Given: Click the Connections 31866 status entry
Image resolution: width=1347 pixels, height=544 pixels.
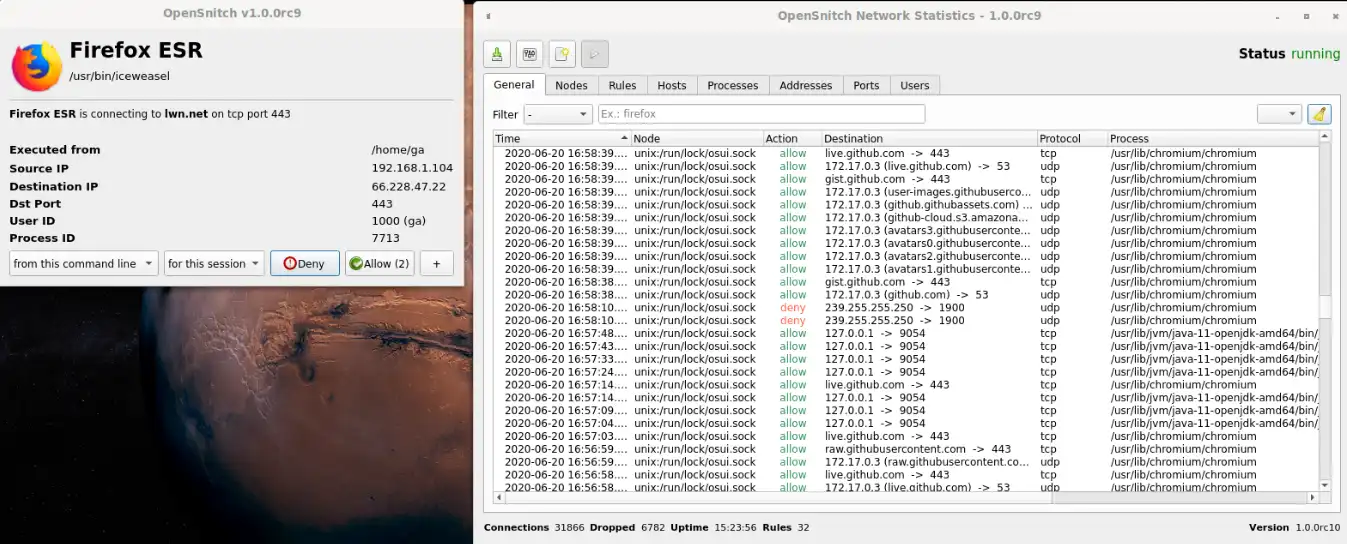Looking at the screenshot, I should tap(534, 527).
